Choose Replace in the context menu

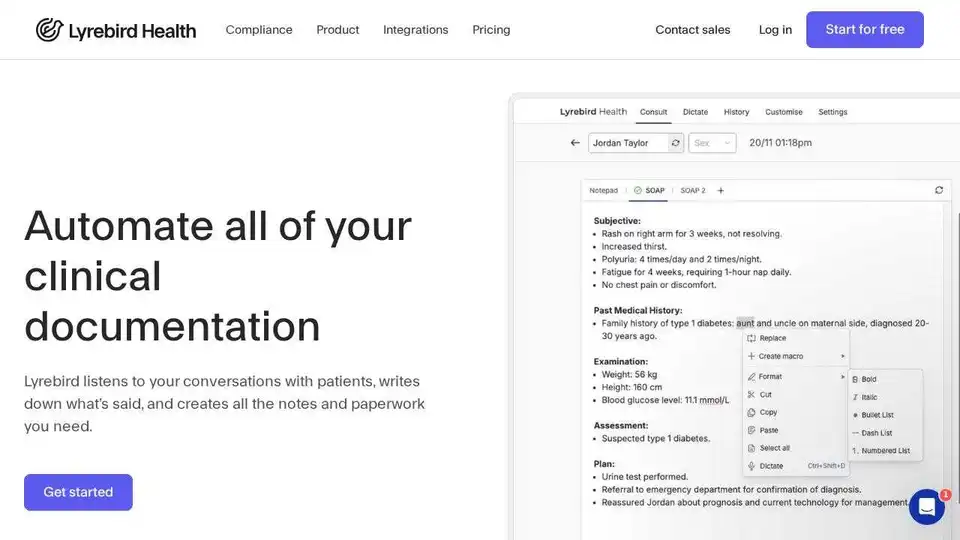(795, 338)
